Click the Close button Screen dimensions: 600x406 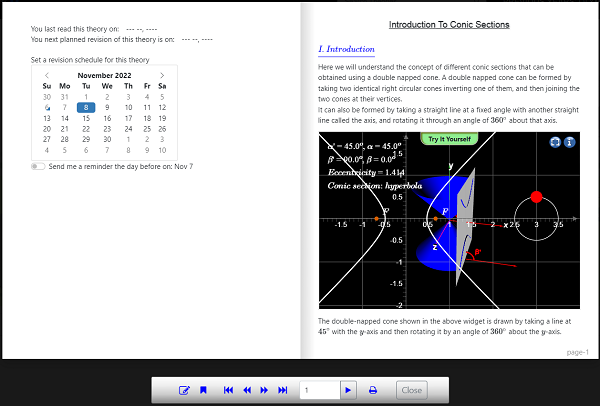tap(410, 390)
